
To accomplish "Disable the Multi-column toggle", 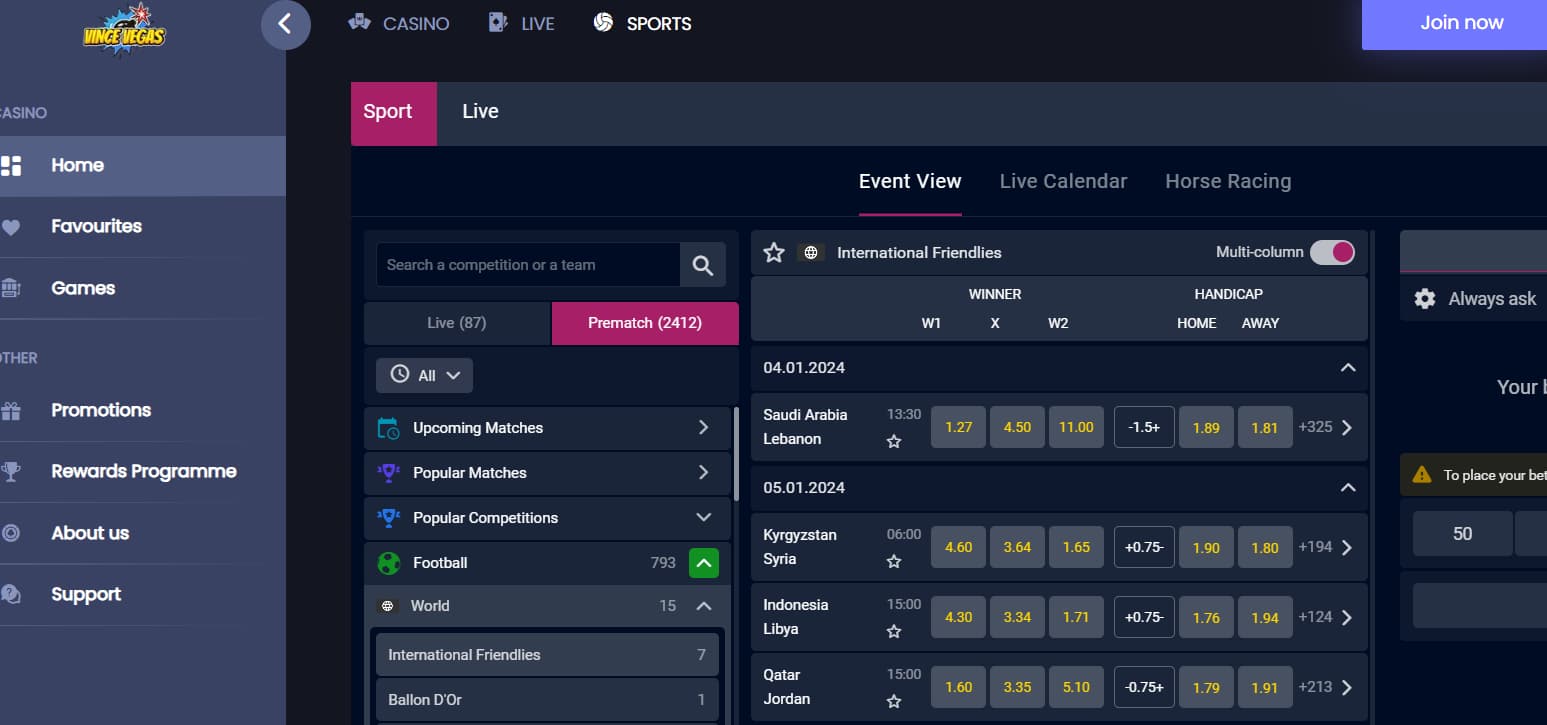I will click(1332, 253).
